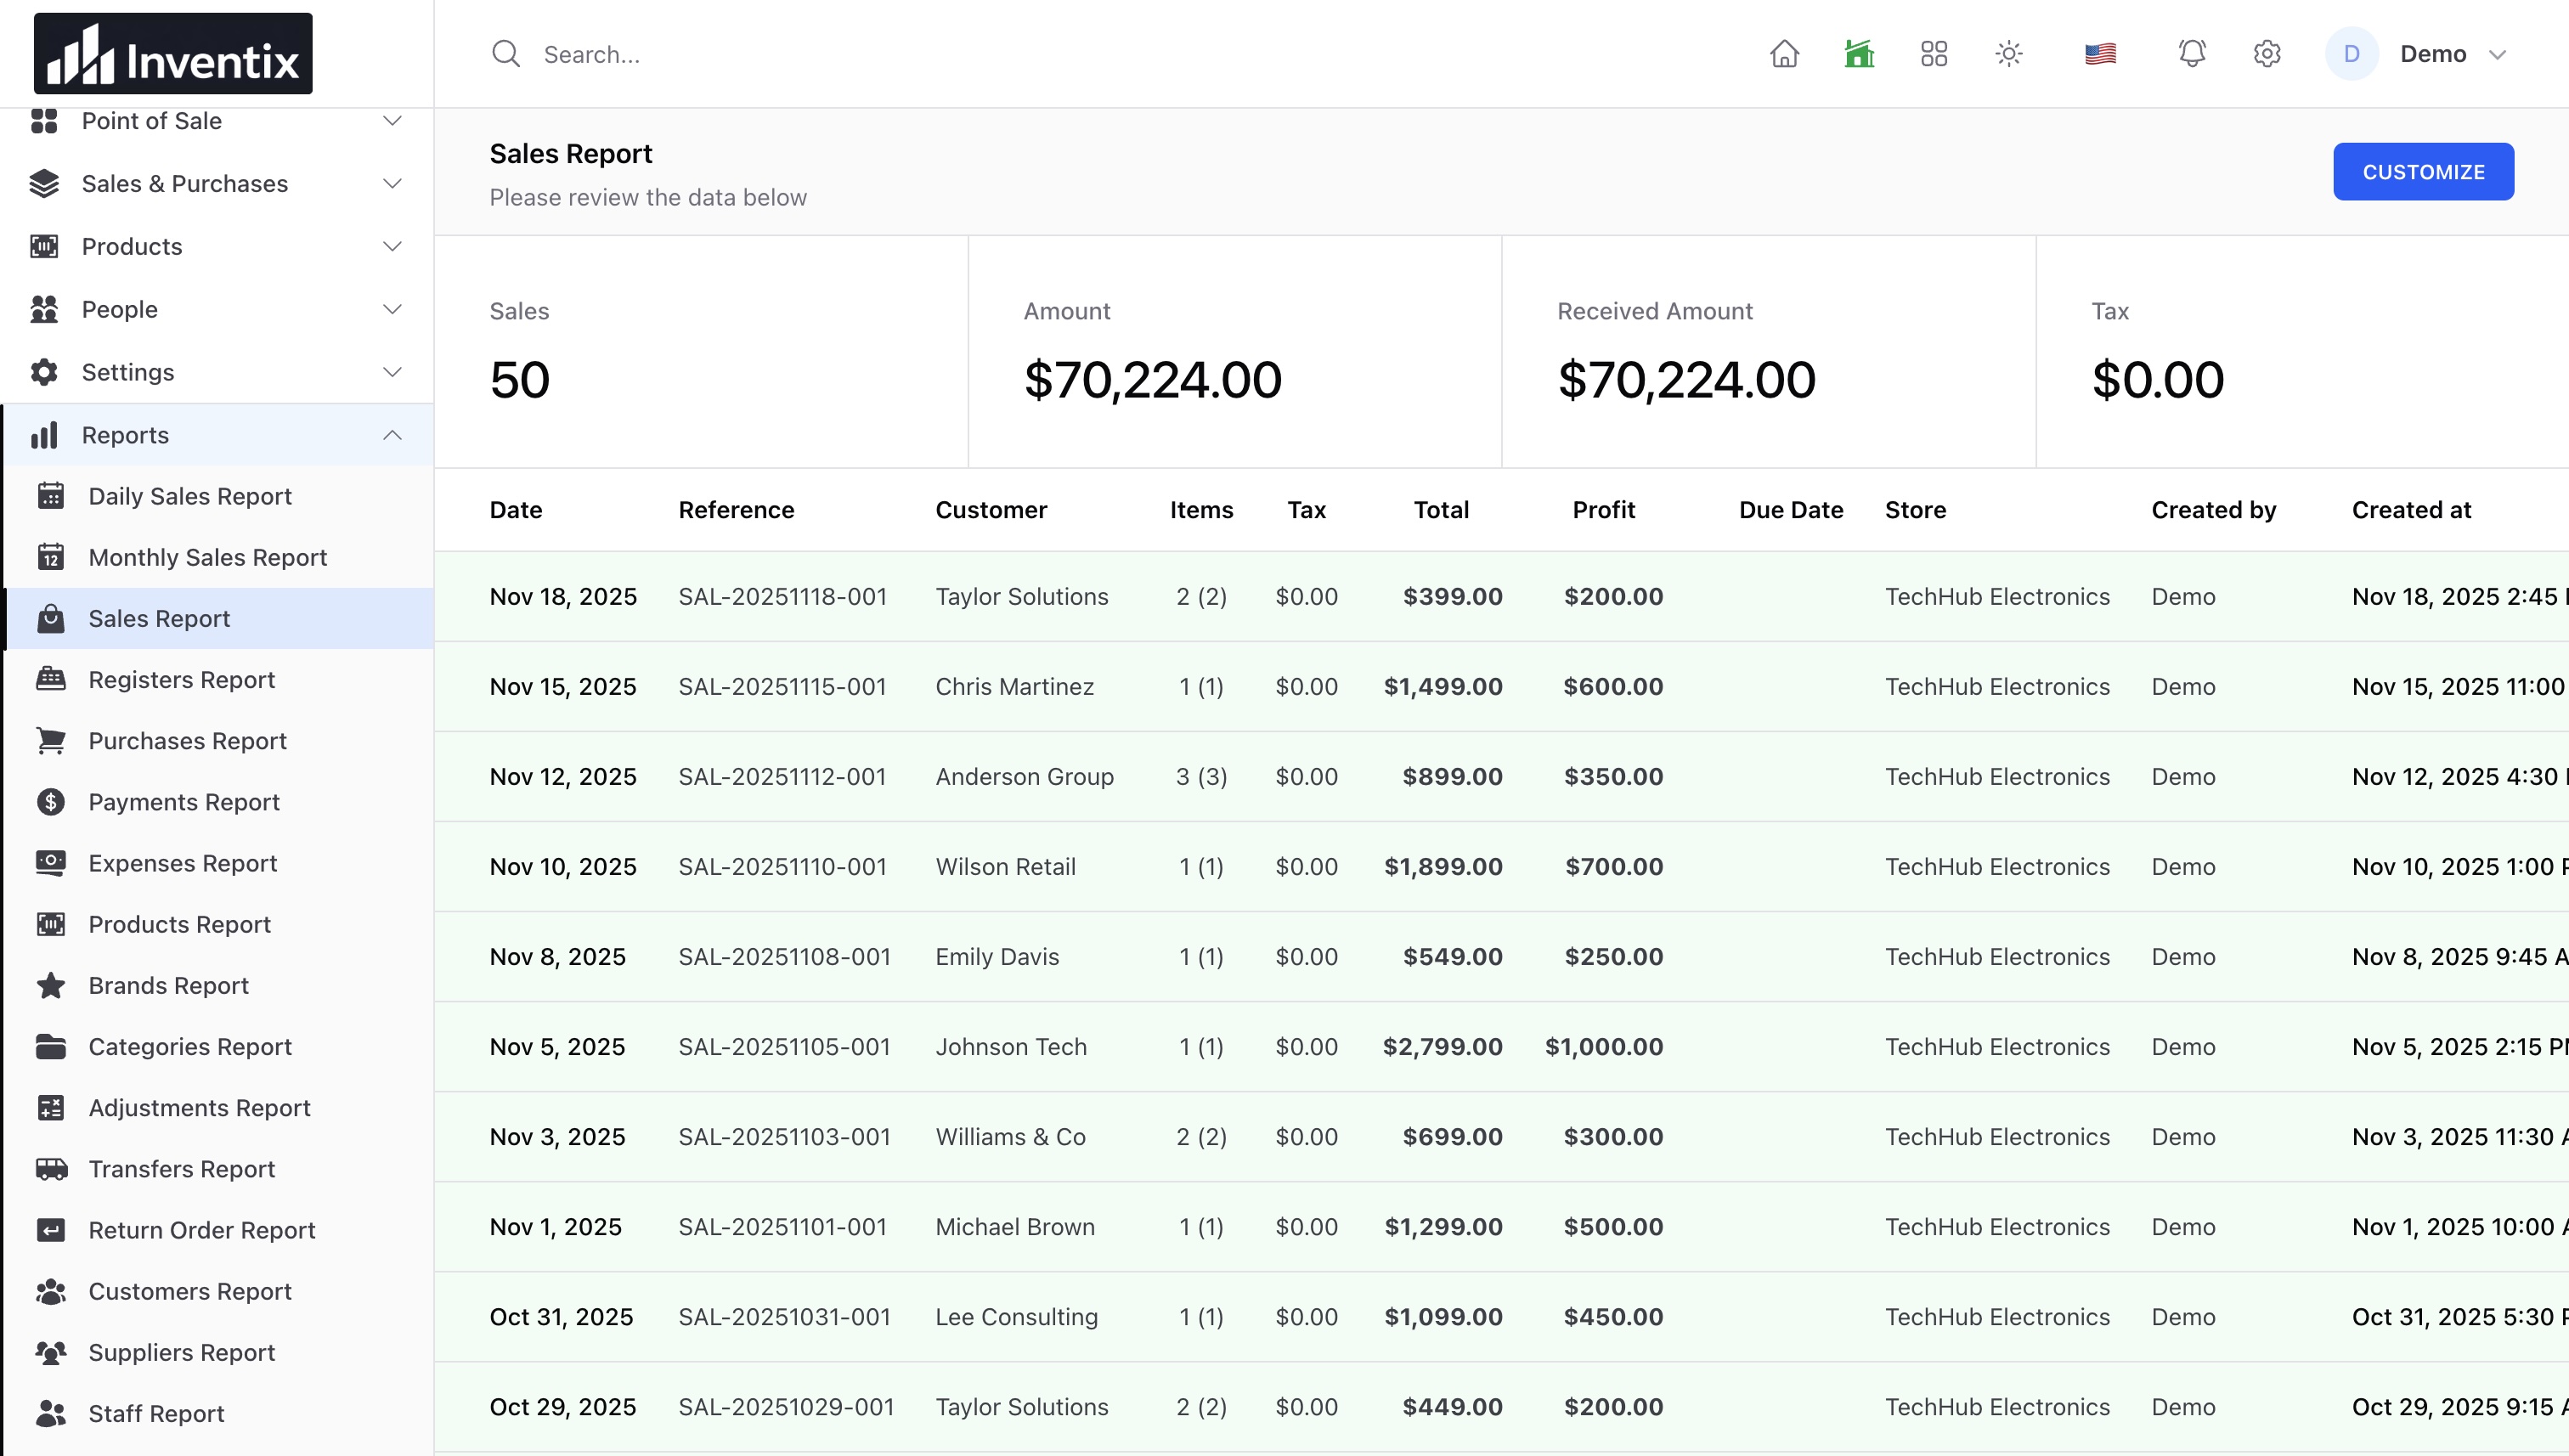
Task: Focus the Search input field
Action: pyautogui.click(x=1100, y=54)
